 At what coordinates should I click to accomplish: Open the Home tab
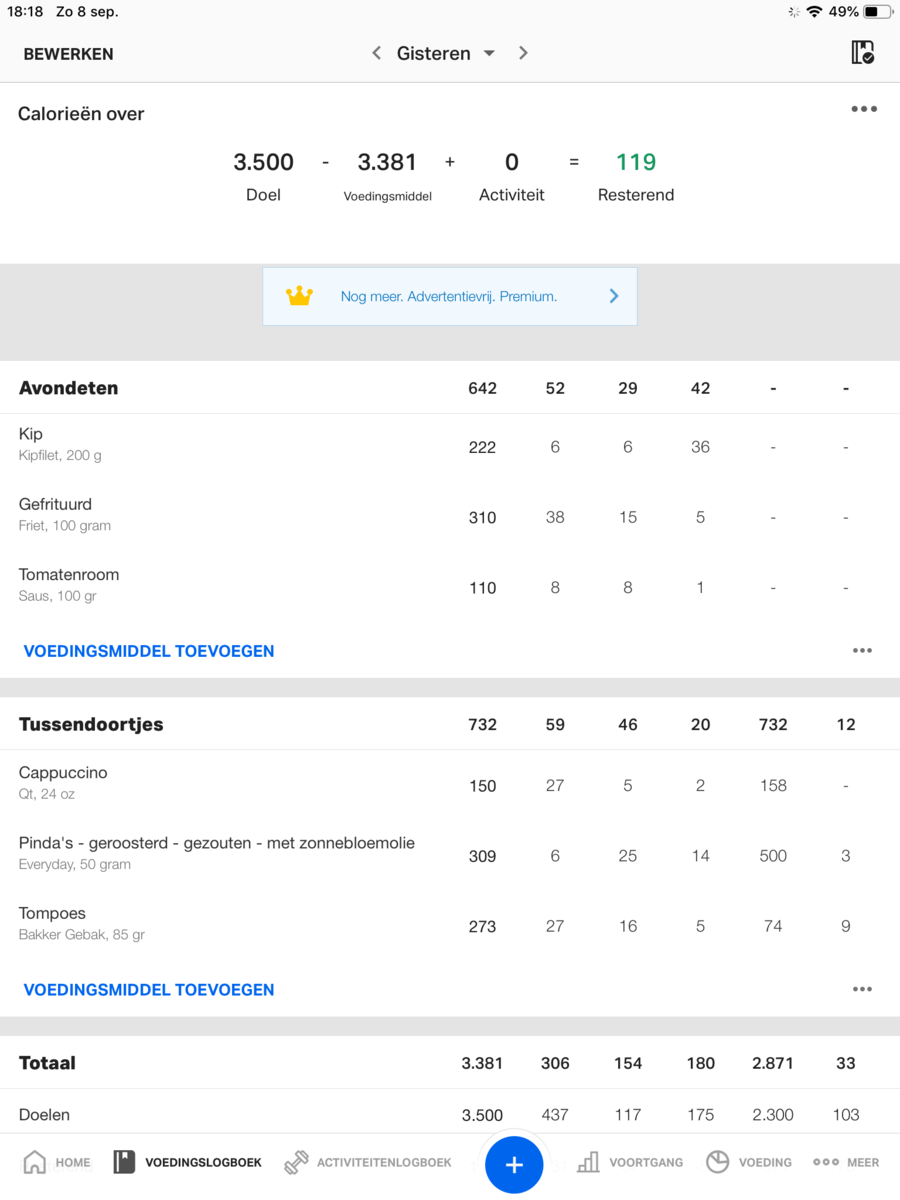(x=35, y=1162)
